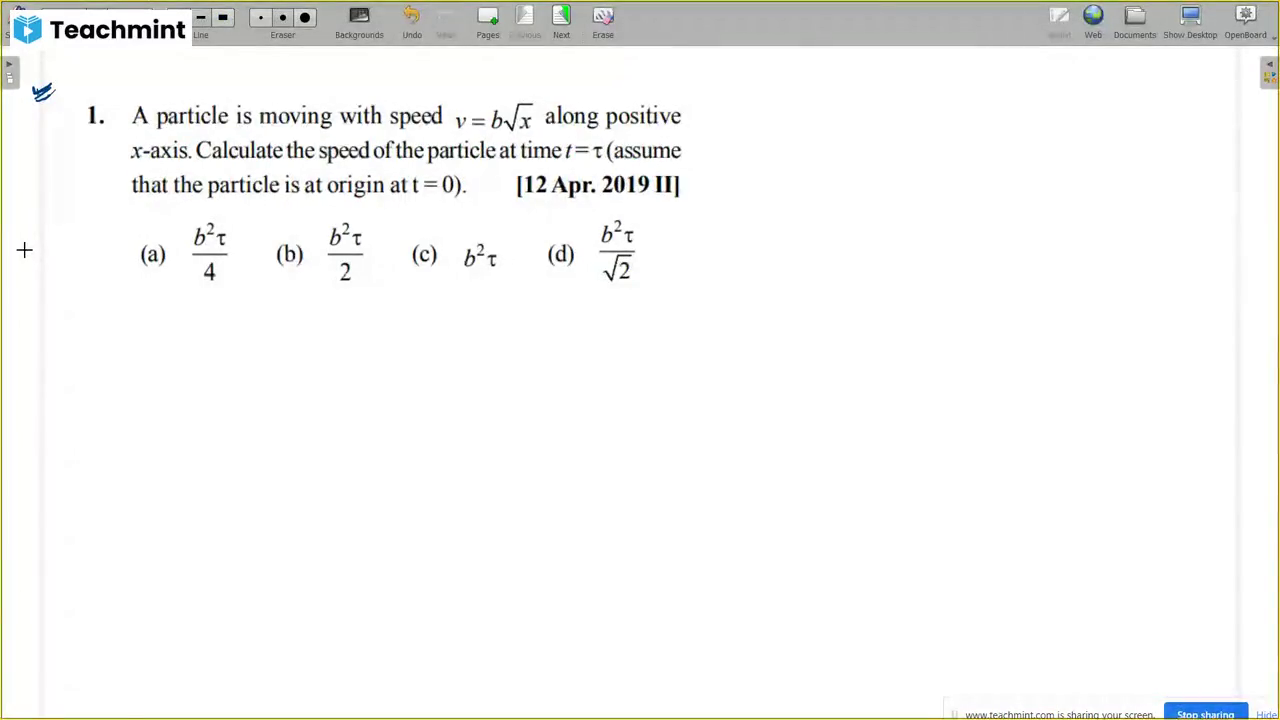Undo the last stroke
Viewport: 1280px width, 720px height.
[412, 22]
